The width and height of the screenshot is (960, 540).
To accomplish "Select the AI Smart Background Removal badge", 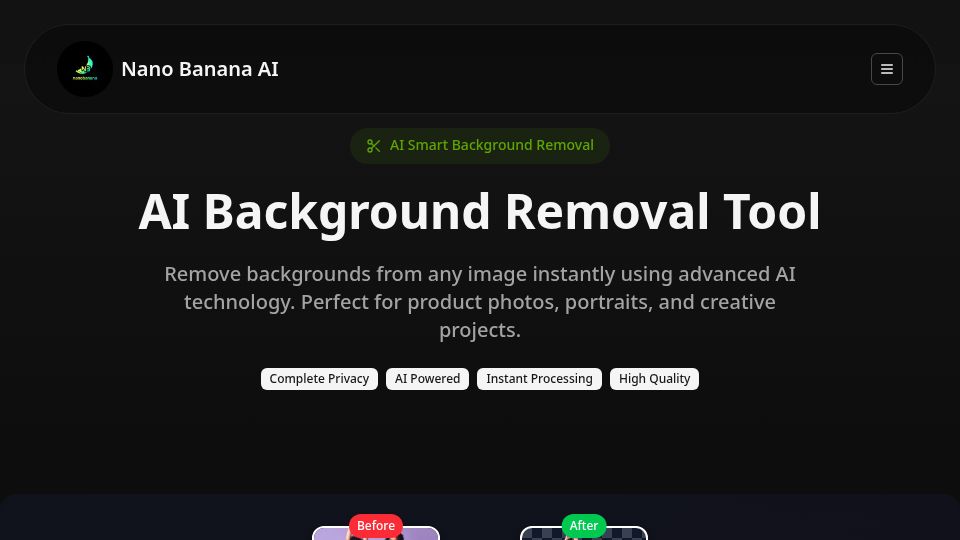I will [x=479, y=146].
